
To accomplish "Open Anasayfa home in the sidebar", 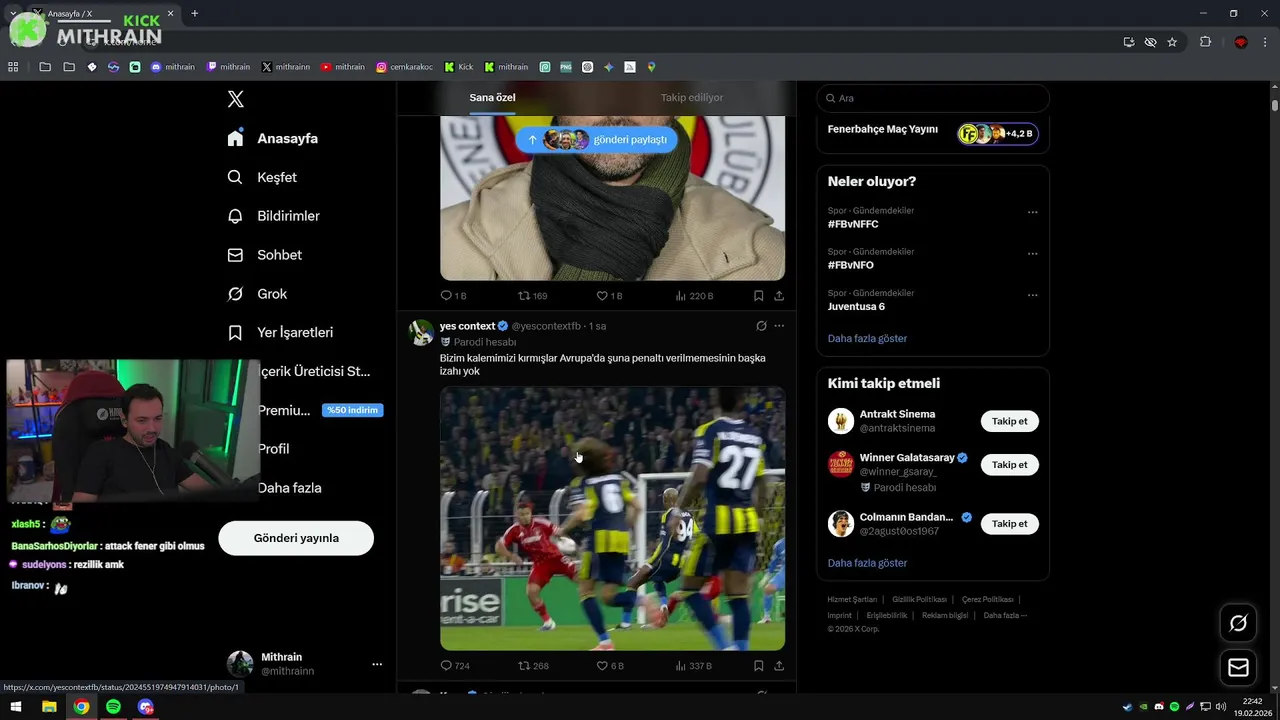I will click(x=273, y=138).
